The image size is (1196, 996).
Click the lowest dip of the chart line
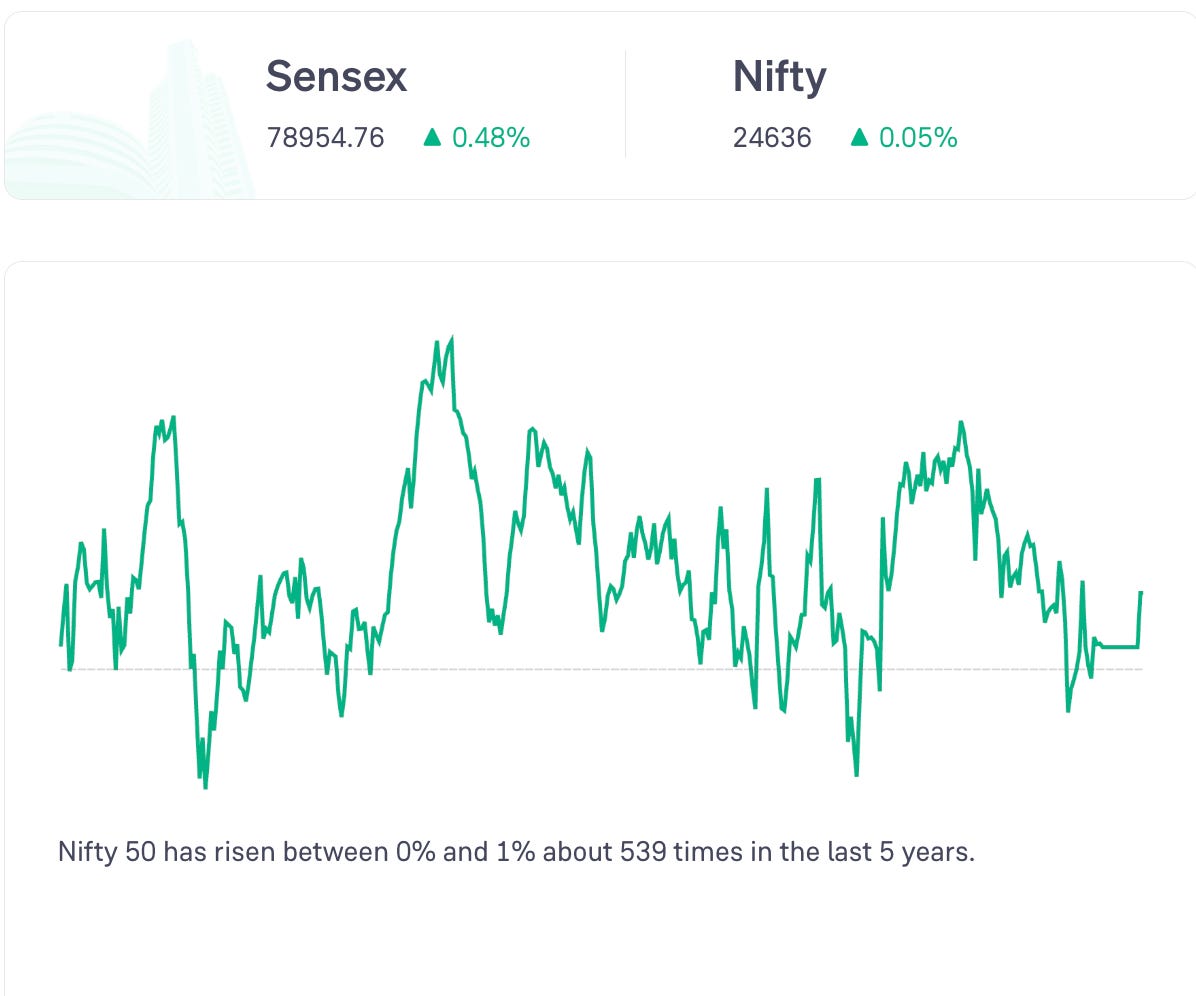205,786
